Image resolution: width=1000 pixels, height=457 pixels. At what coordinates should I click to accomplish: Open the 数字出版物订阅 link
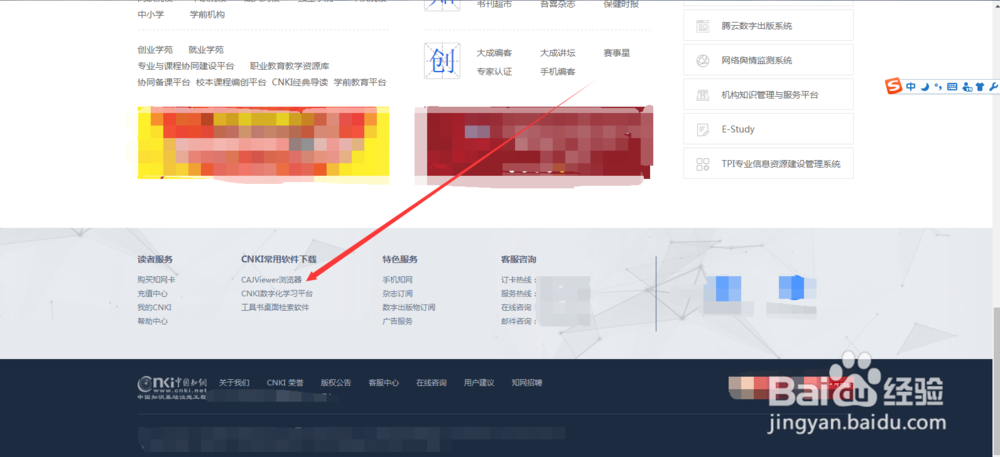point(409,307)
